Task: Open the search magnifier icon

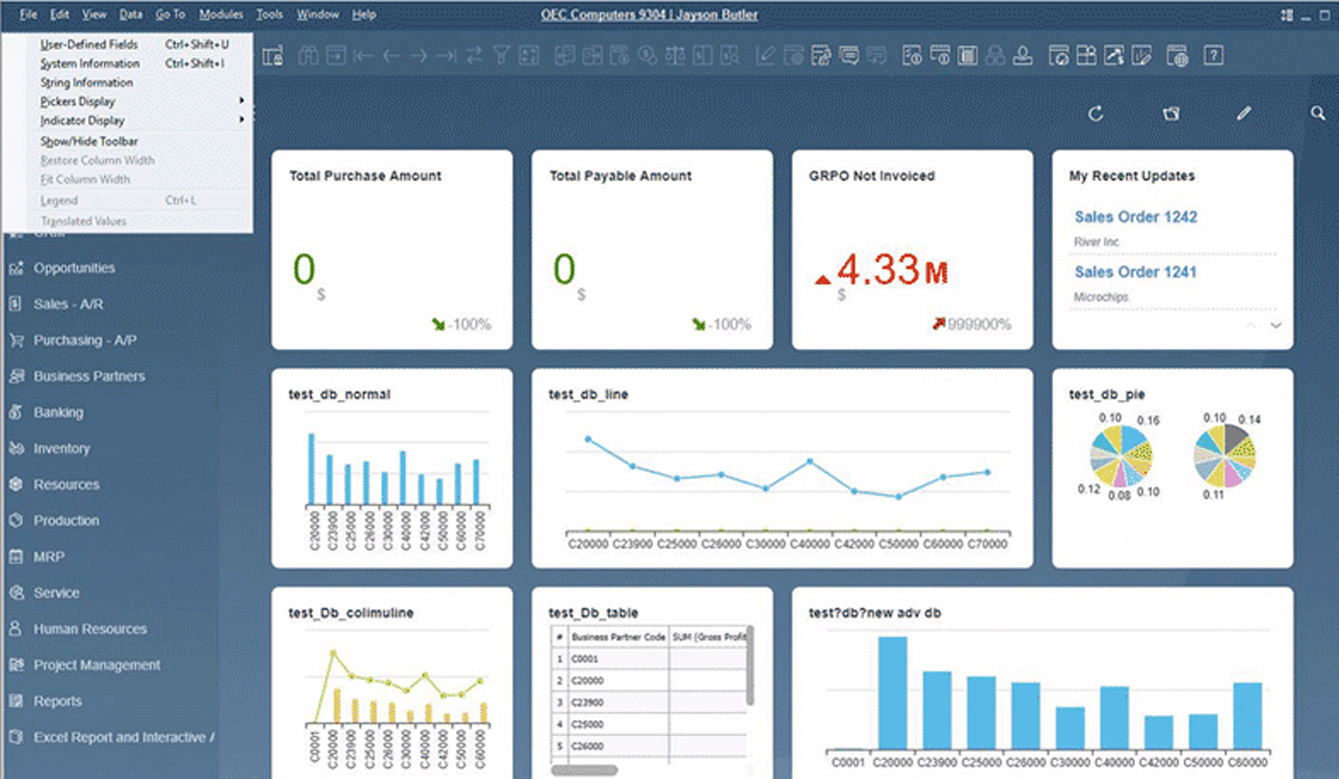Action: [x=1317, y=114]
